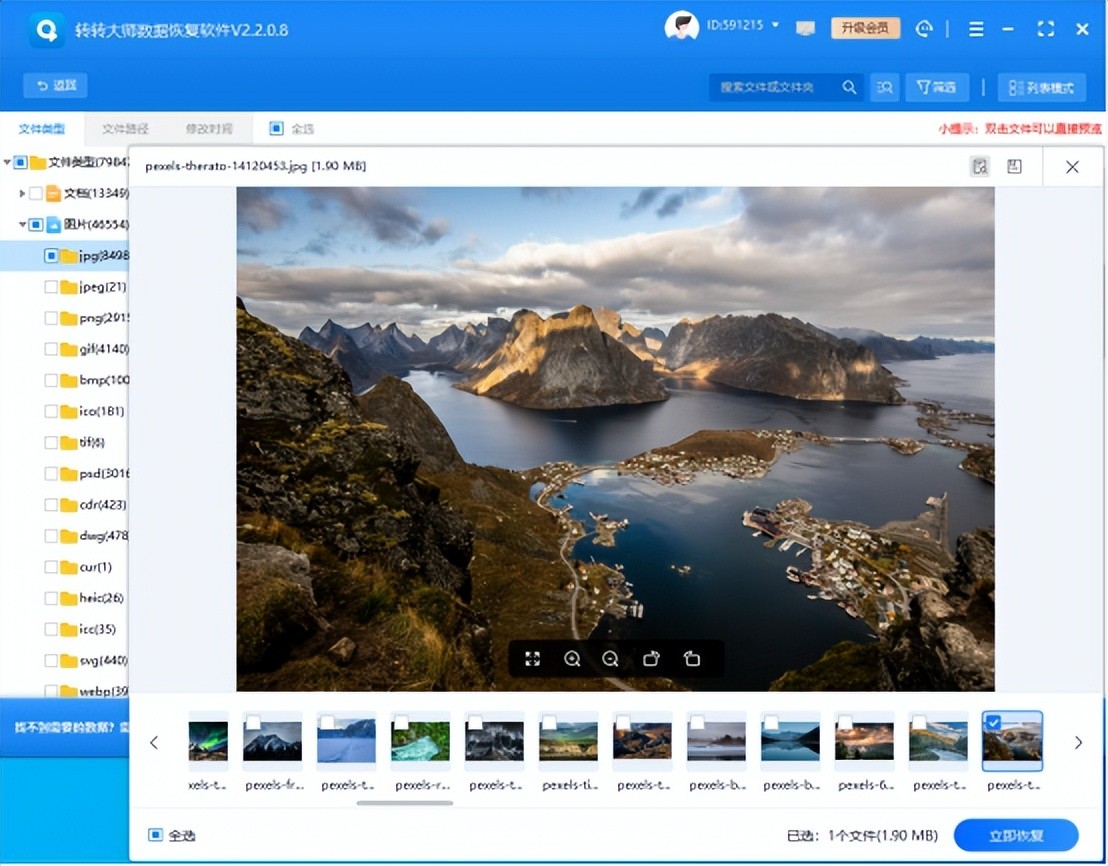The height and width of the screenshot is (866, 1108).
Task: Uncheck the selected last thumbnail checkbox
Action: coord(993,722)
